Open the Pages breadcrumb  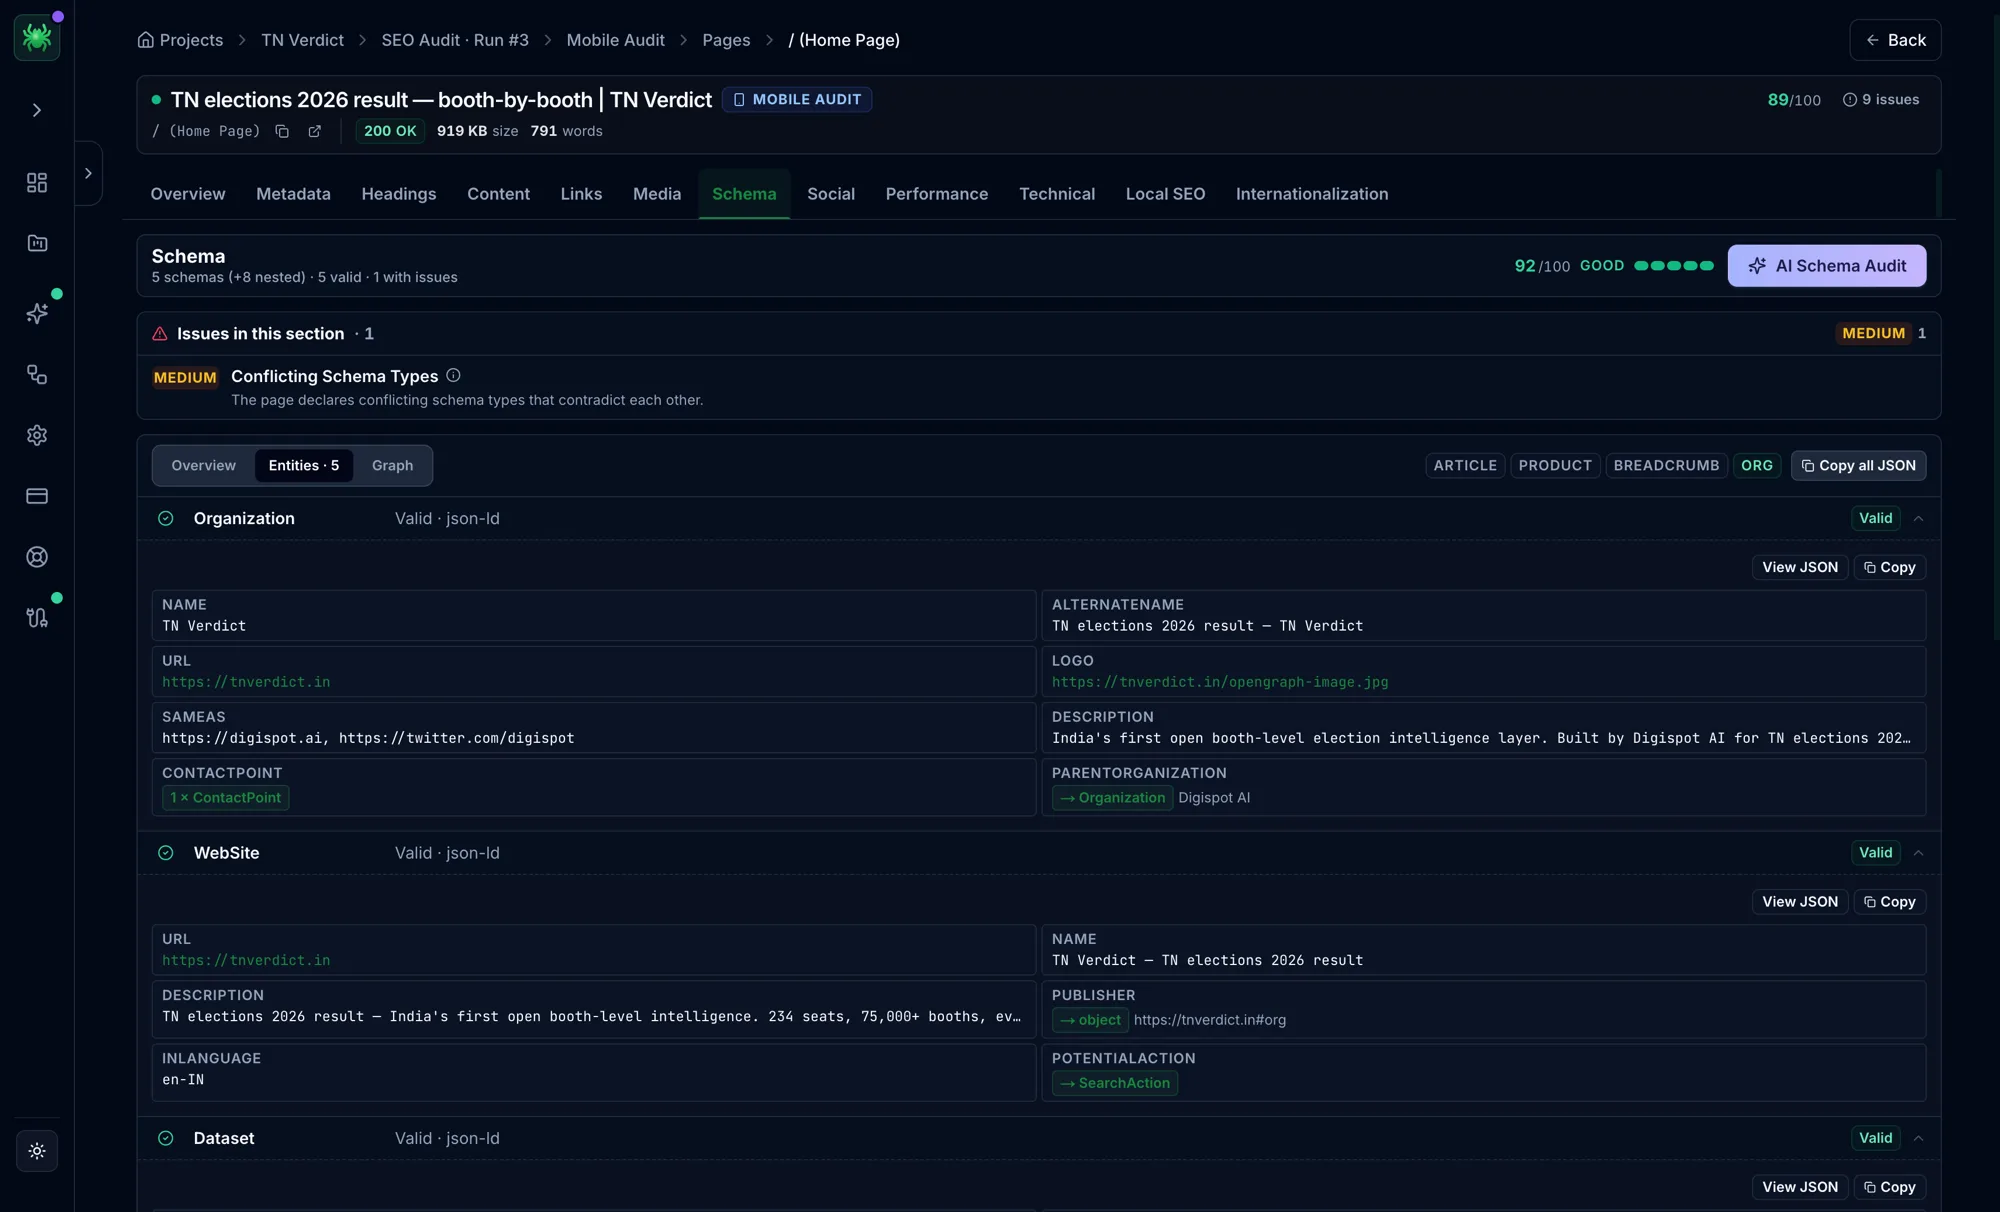(726, 40)
